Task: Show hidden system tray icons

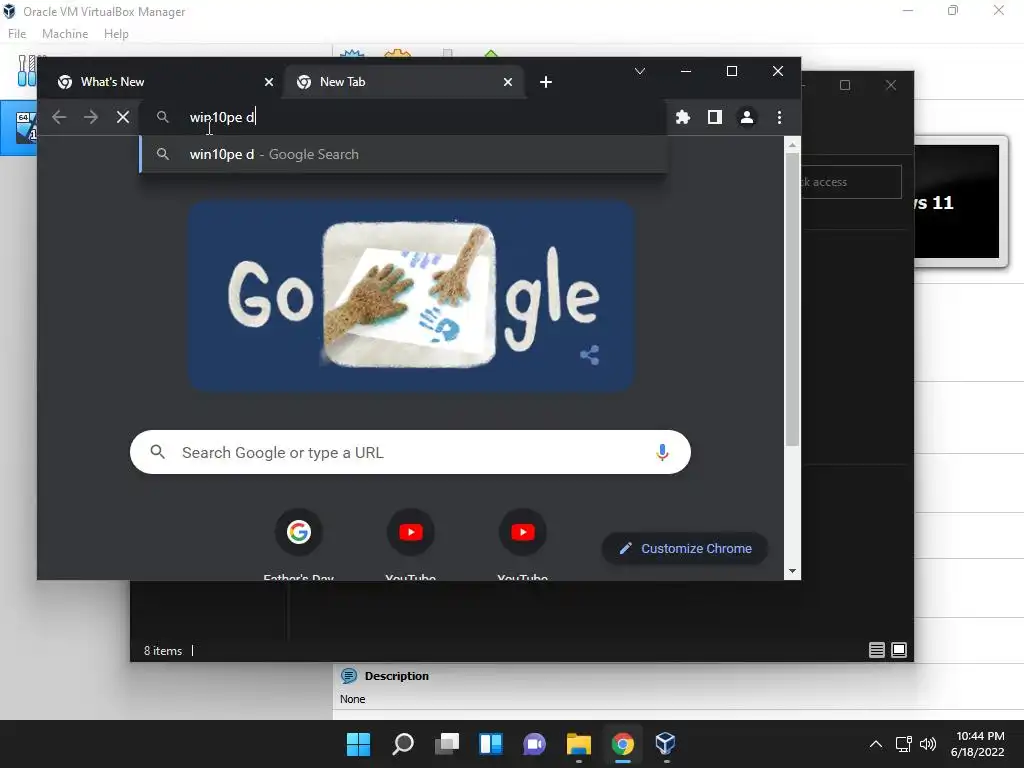Action: point(876,744)
